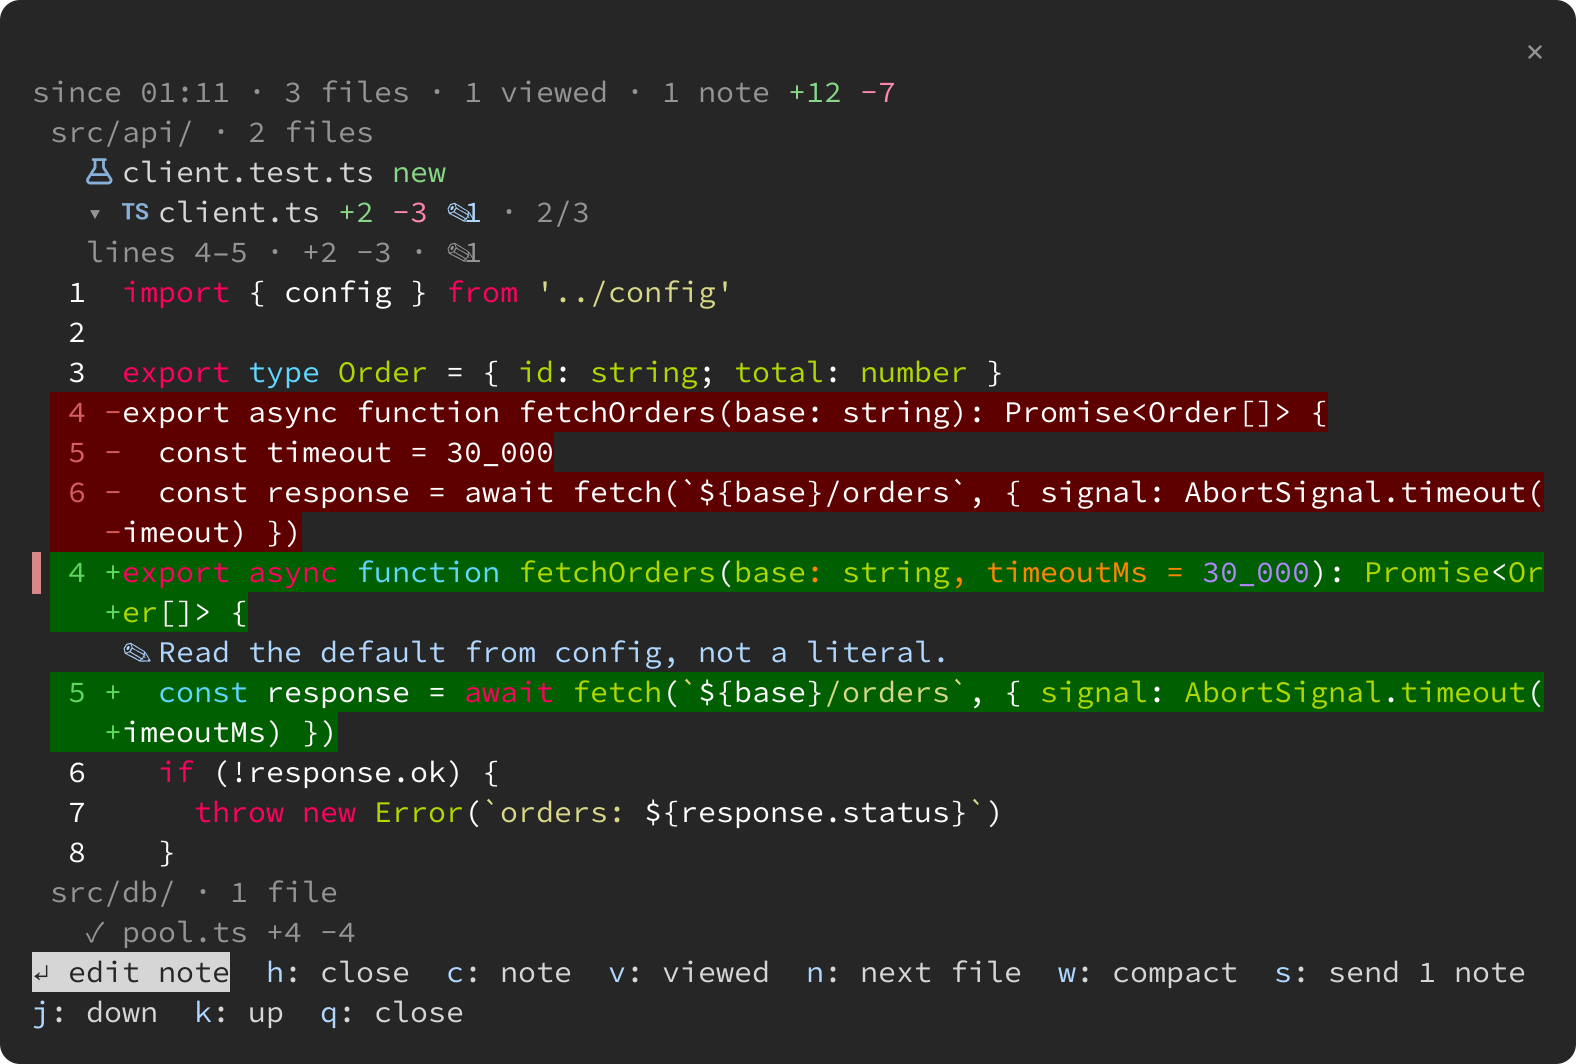Click the added line with timeoutMs parameter
Screen dimensions: 1576x1064
[x=797, y=592]
